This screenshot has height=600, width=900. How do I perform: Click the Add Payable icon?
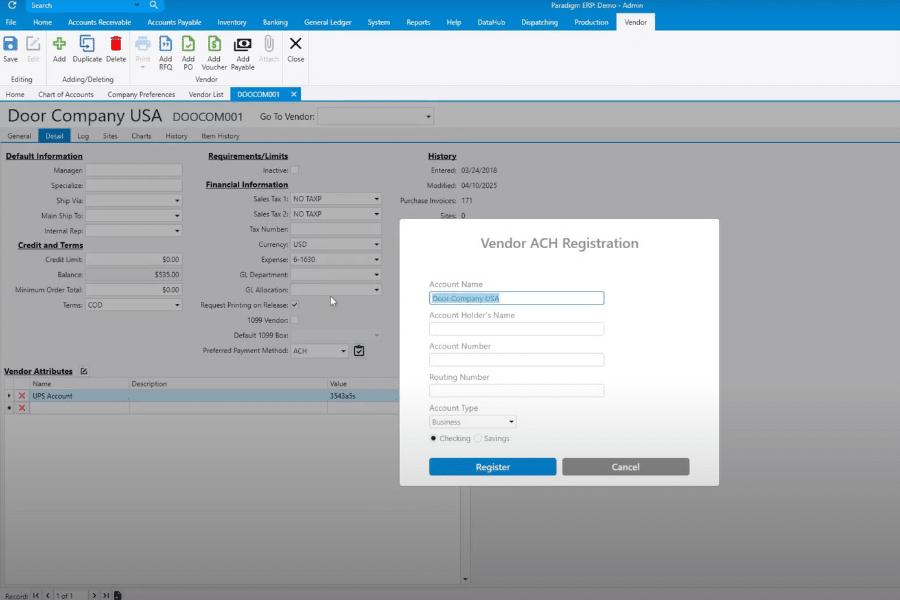coord(242,44)
